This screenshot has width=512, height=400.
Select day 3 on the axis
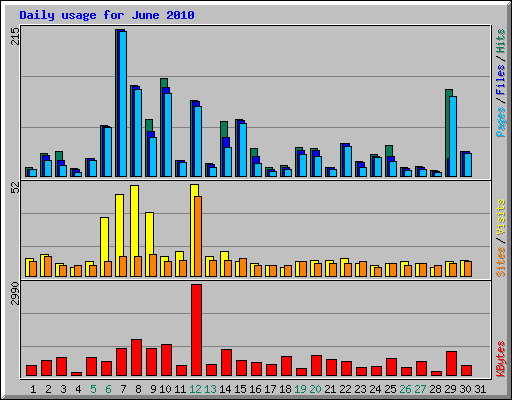(63, 389)
